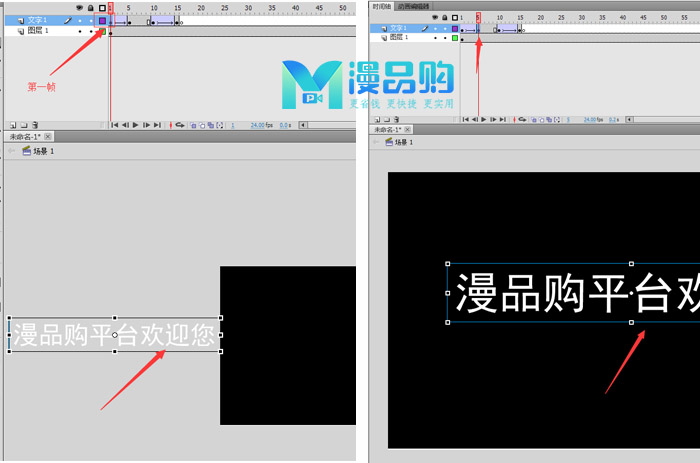Click current frame value 1, left timeline
The width and height of the screenshot is (700, 463).
[x=233, y=125]
